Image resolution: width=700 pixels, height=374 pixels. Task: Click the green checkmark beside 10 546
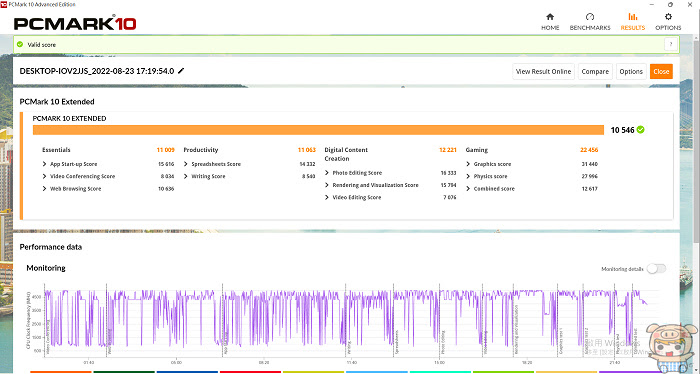pyautogui.click(x=641, y=130)
